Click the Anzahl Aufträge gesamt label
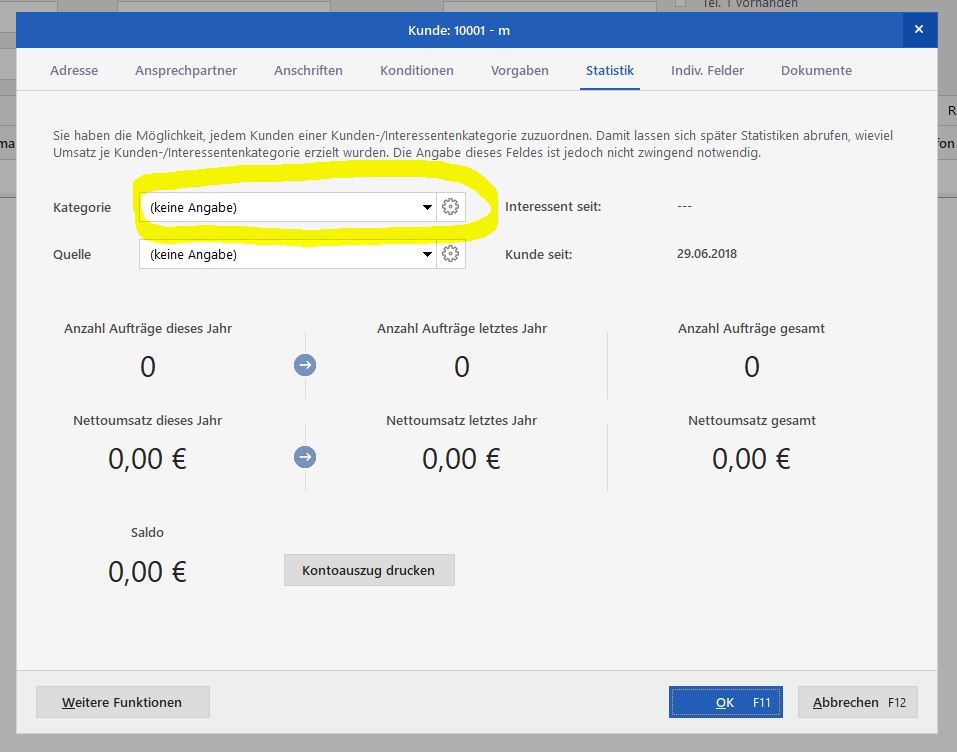This screenshot has width=957, height=752. point(751,328)
